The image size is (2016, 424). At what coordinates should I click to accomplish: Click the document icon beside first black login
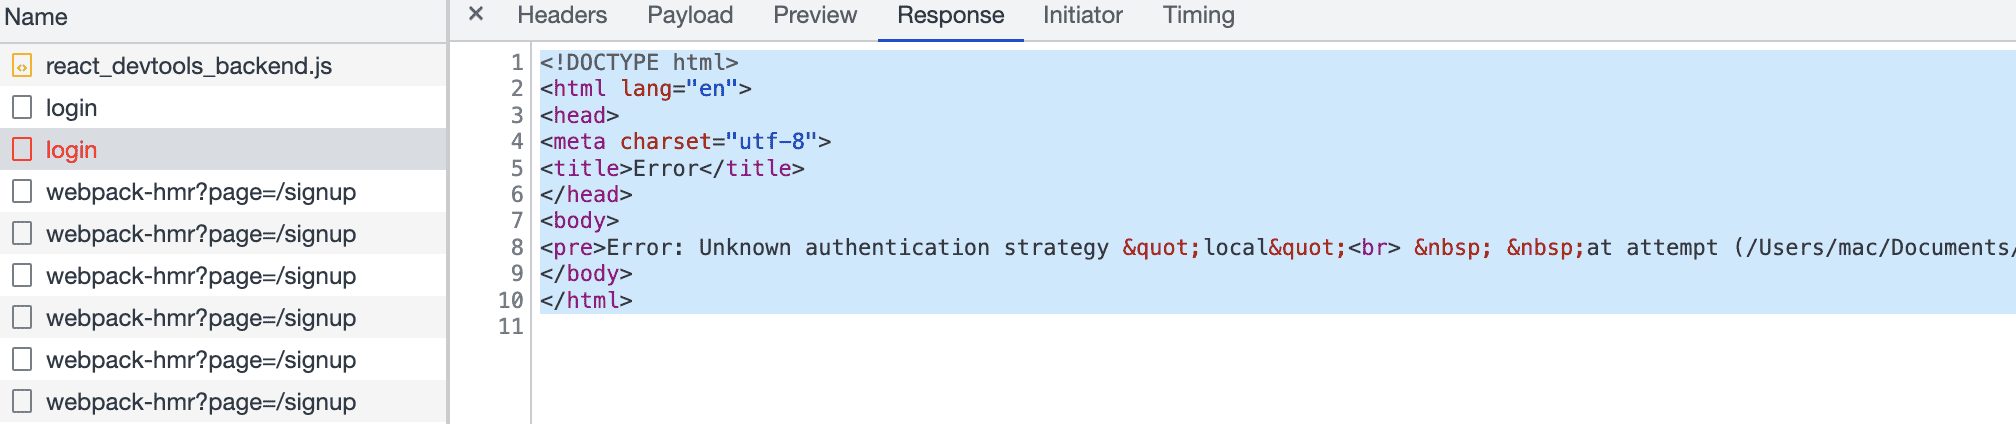pos(22,108)
